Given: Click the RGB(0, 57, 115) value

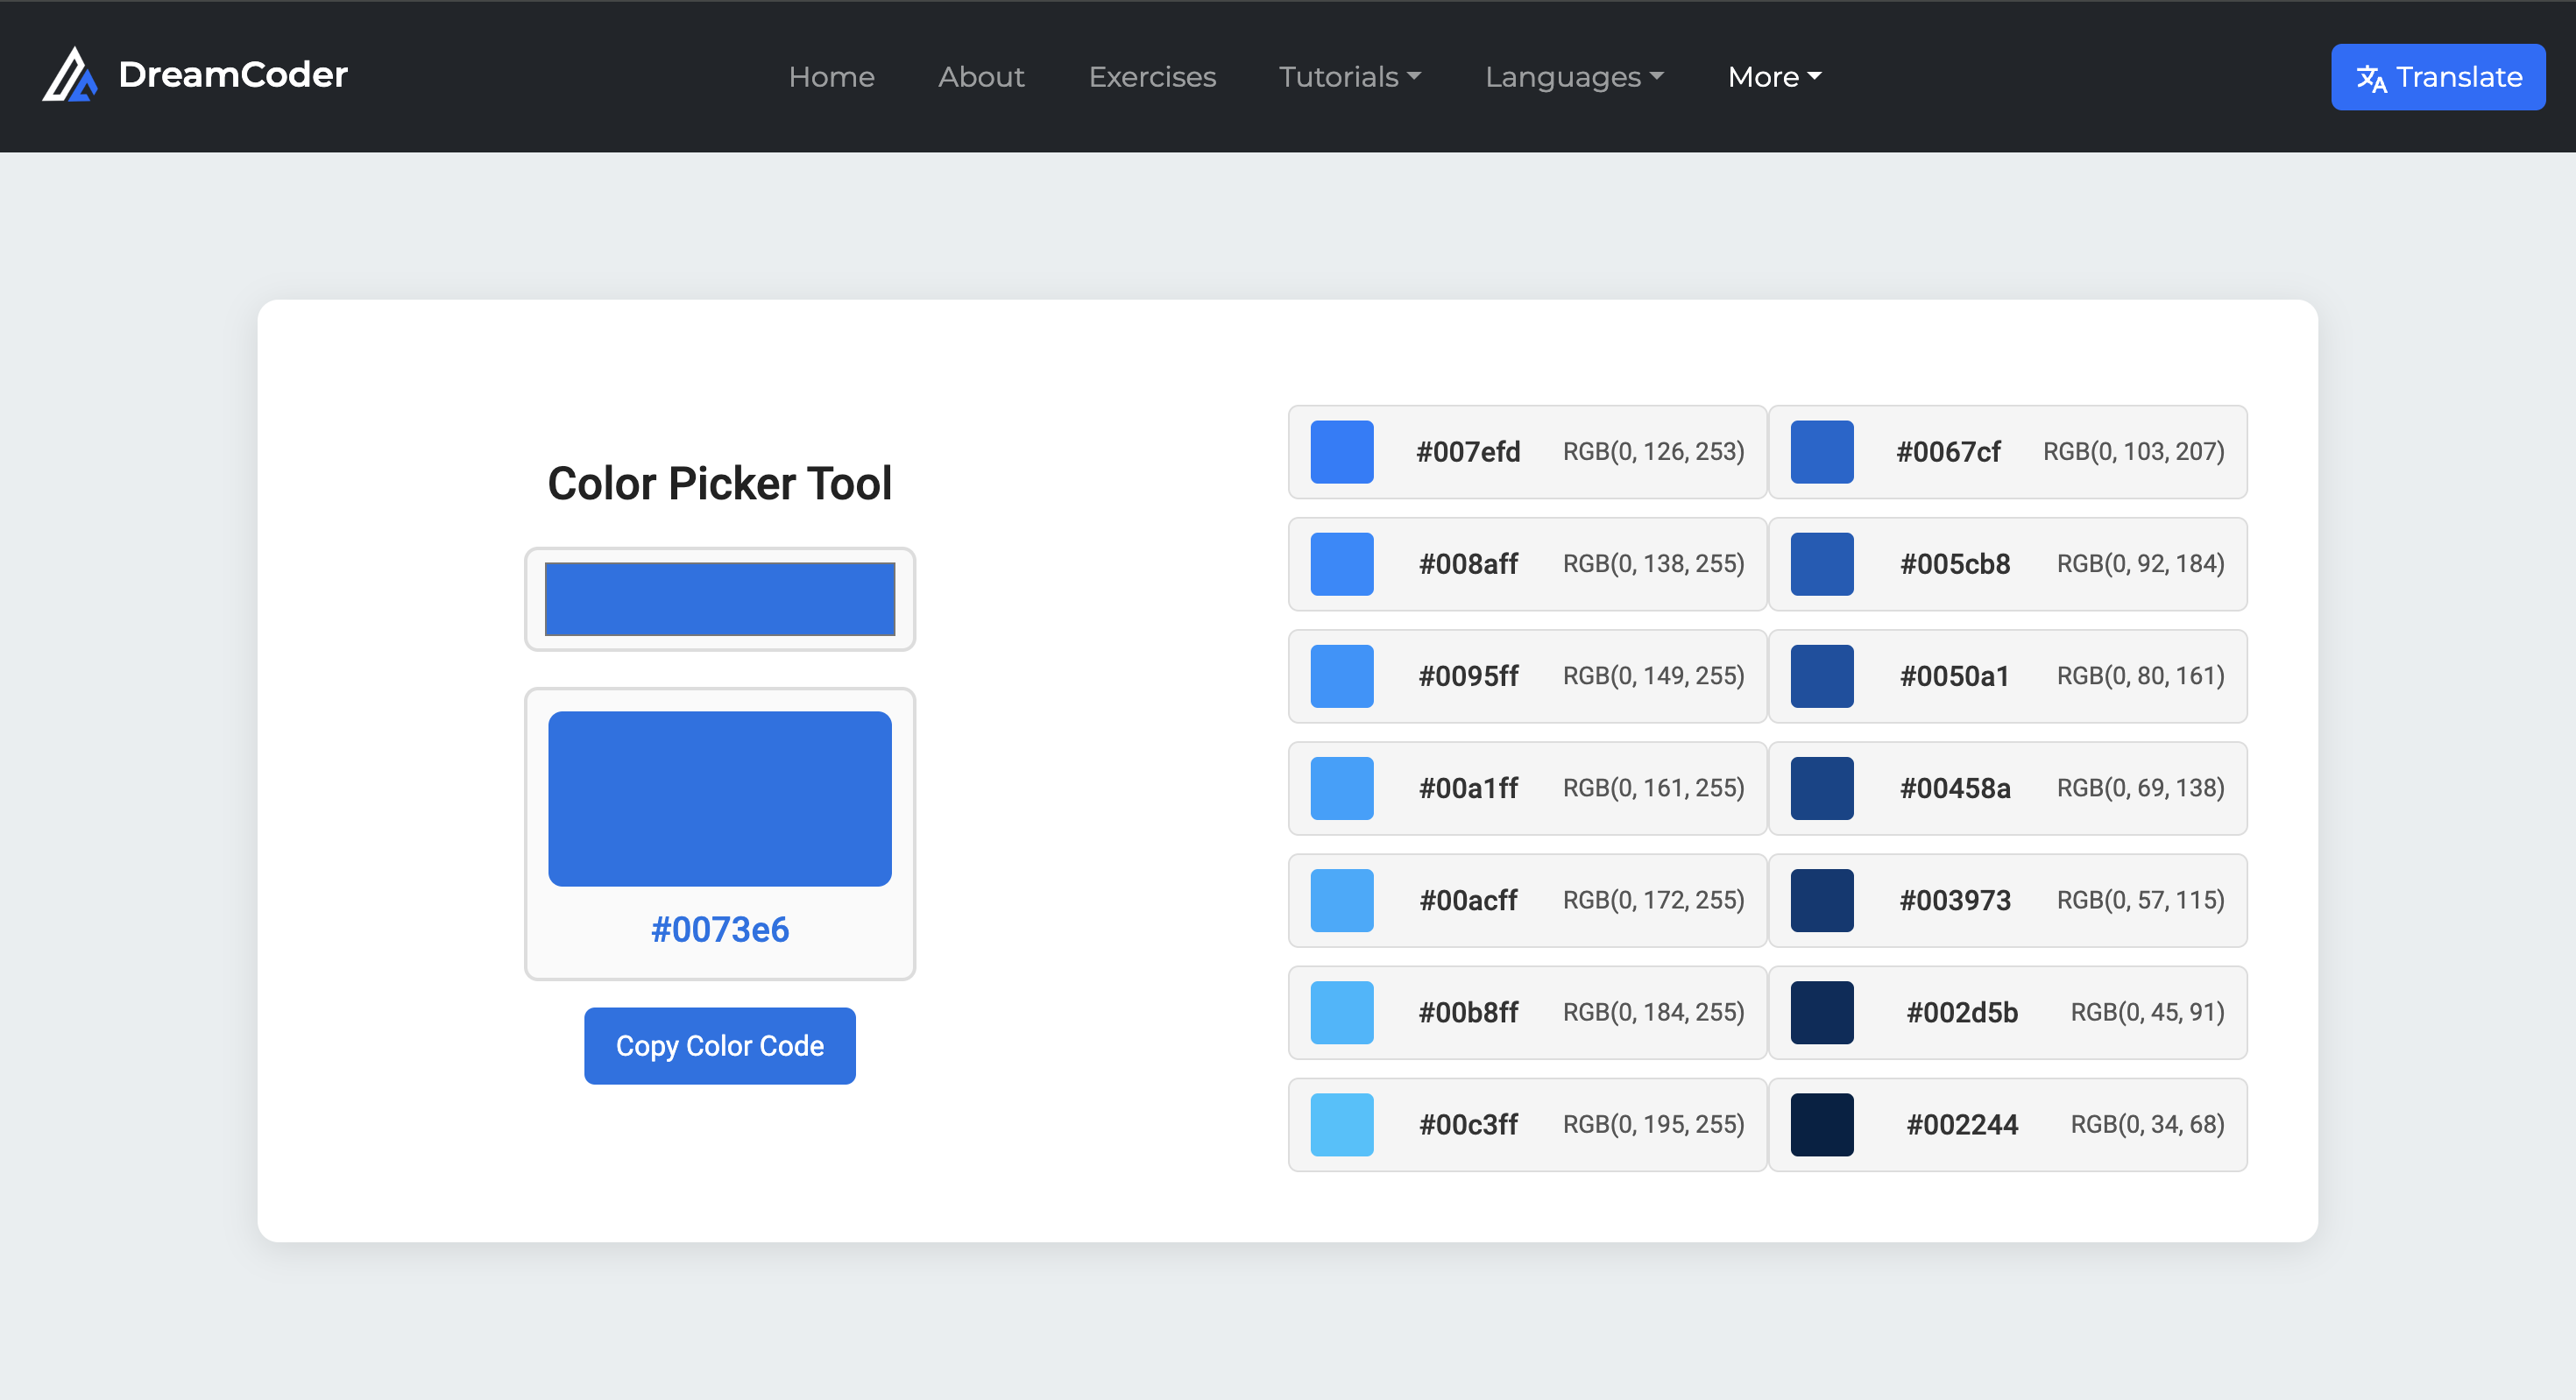Looking at the screenshot, I should coord(2141,900).
